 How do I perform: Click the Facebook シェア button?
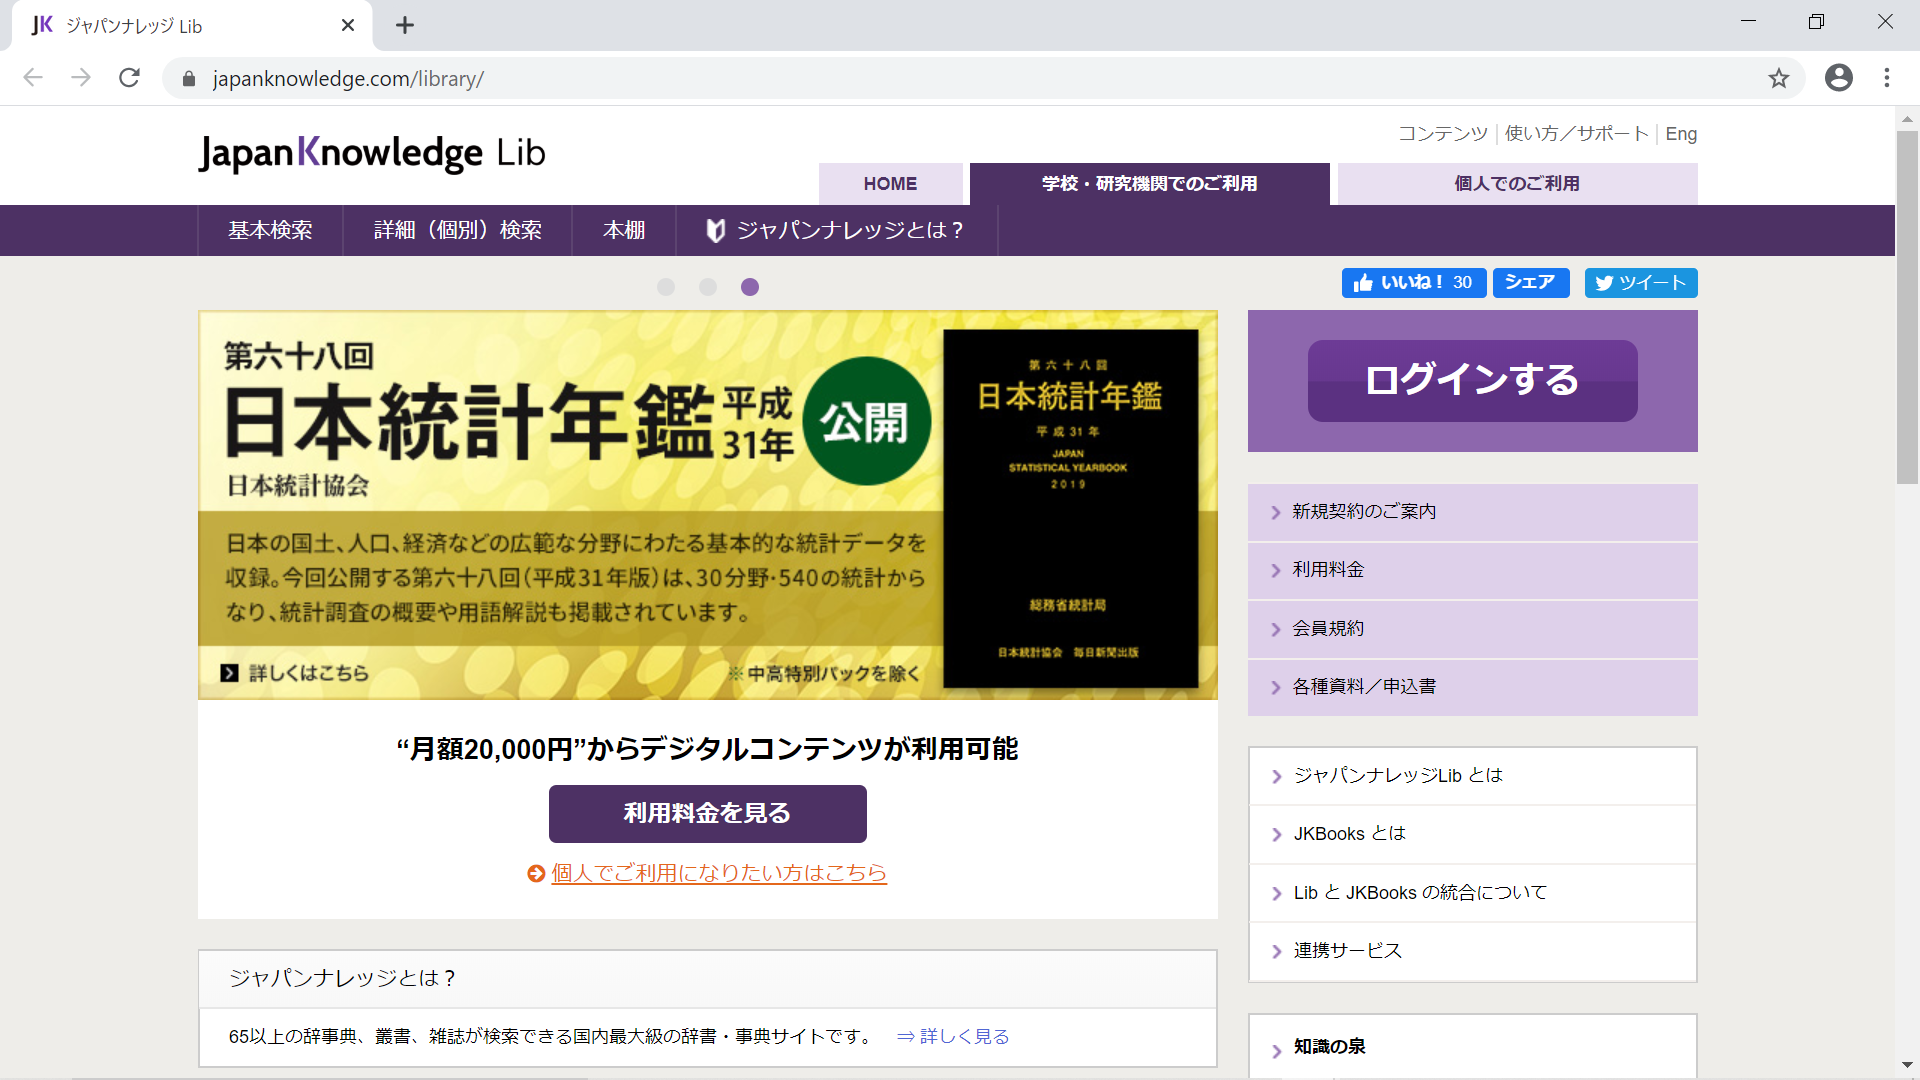click(1530, 283)
